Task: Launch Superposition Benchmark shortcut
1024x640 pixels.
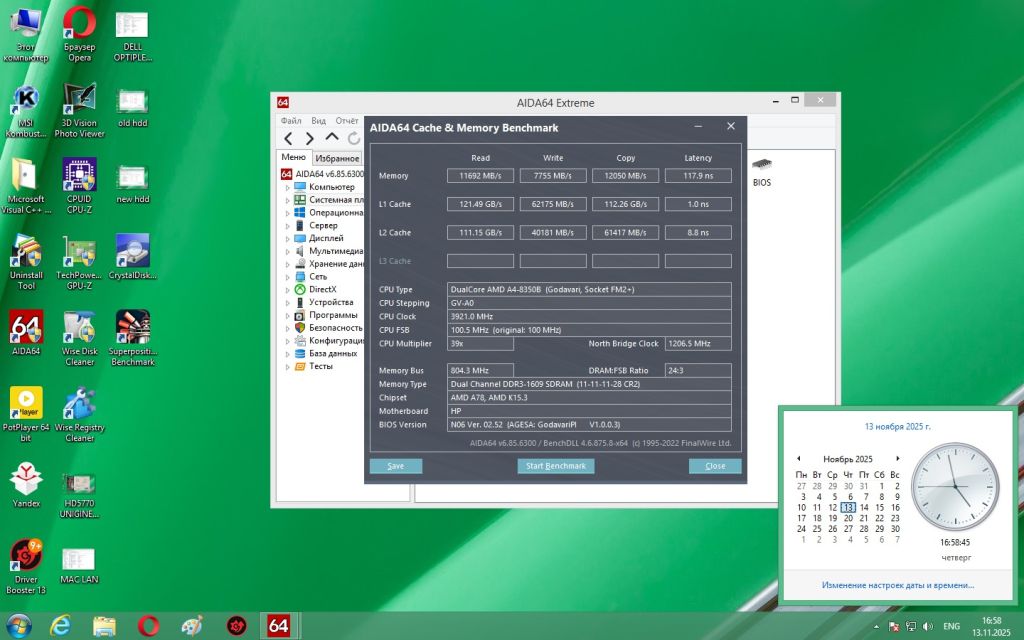Action: coord(133,338)
